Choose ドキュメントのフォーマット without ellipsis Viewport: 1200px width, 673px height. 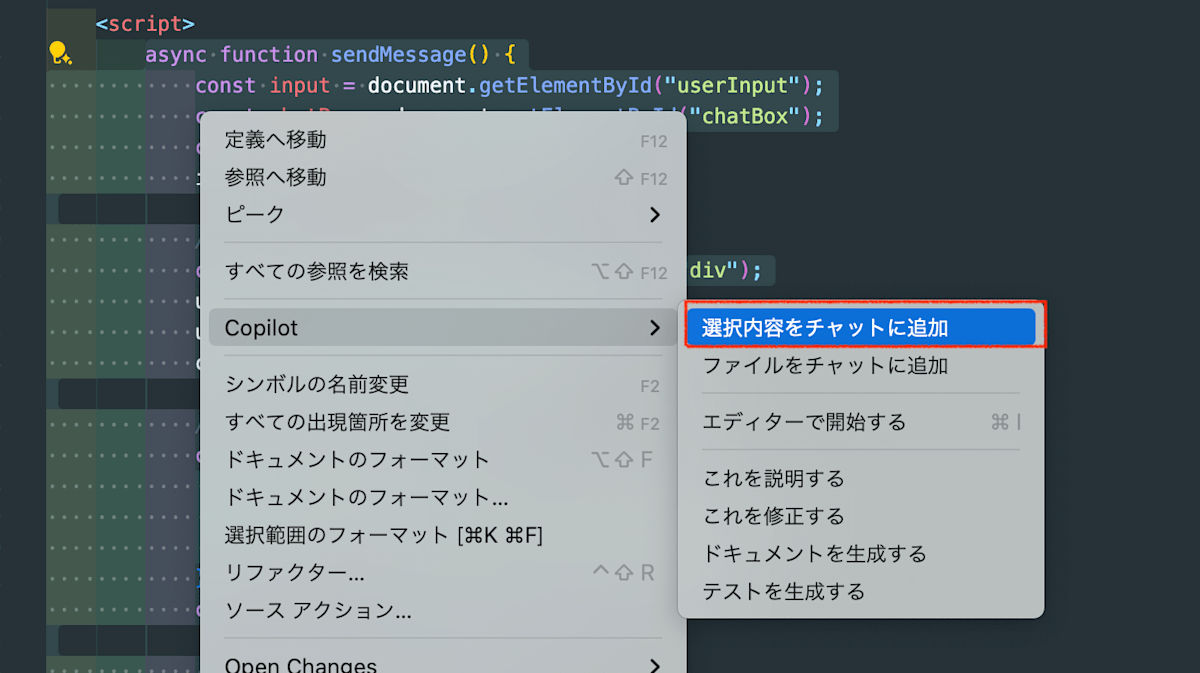[x=443, y=460]
